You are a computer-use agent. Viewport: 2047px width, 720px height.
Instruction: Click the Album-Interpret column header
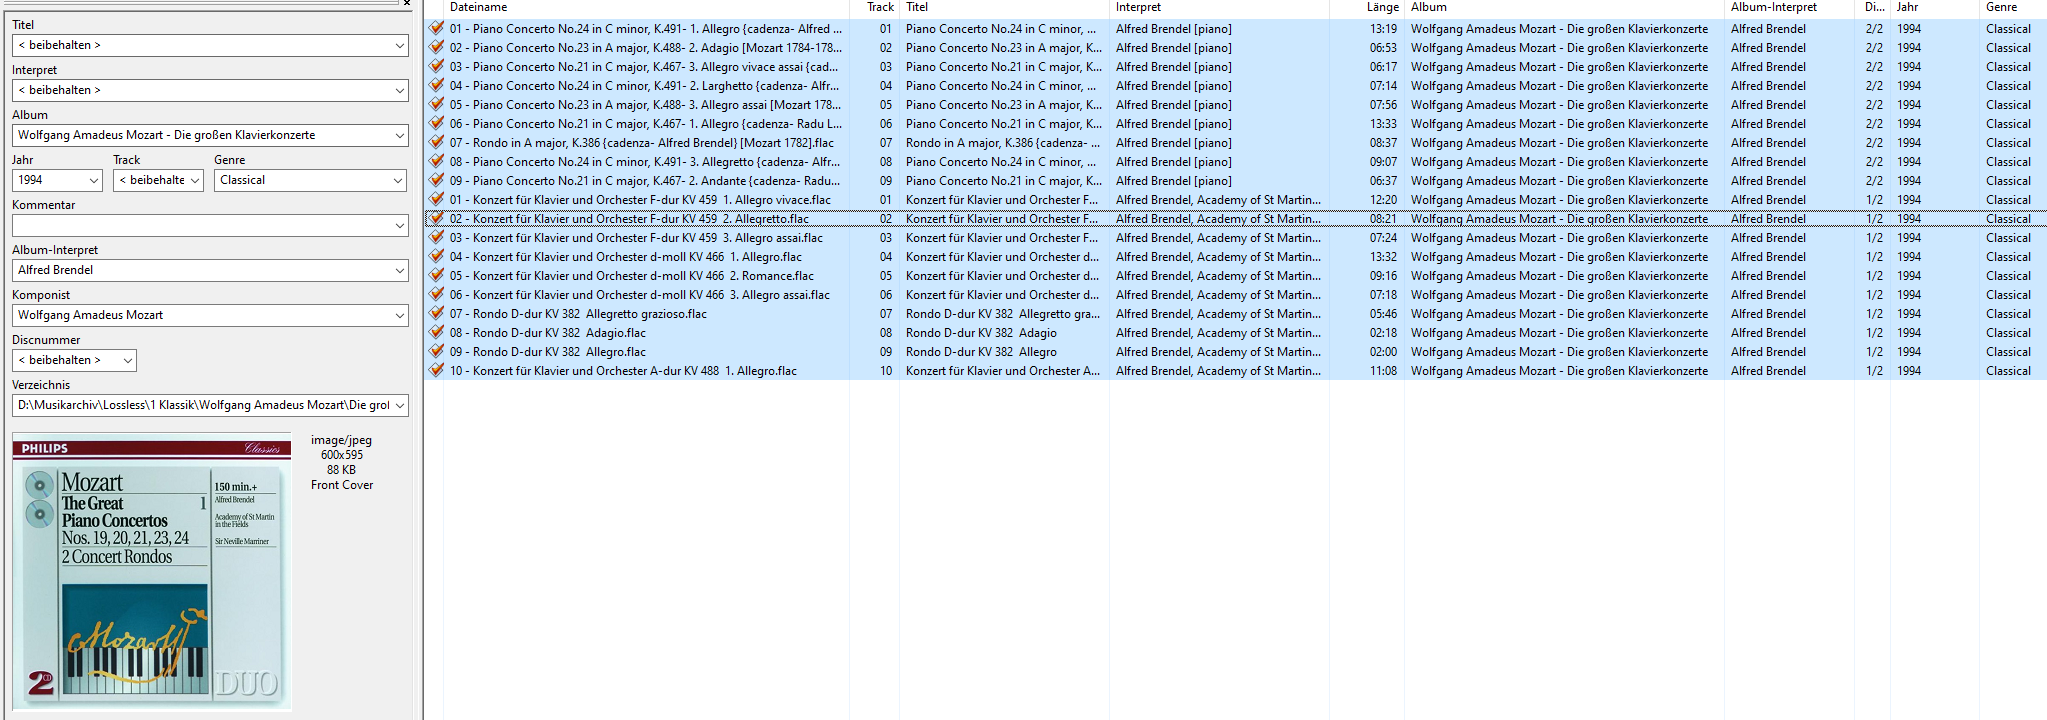tap(1773, 7)
